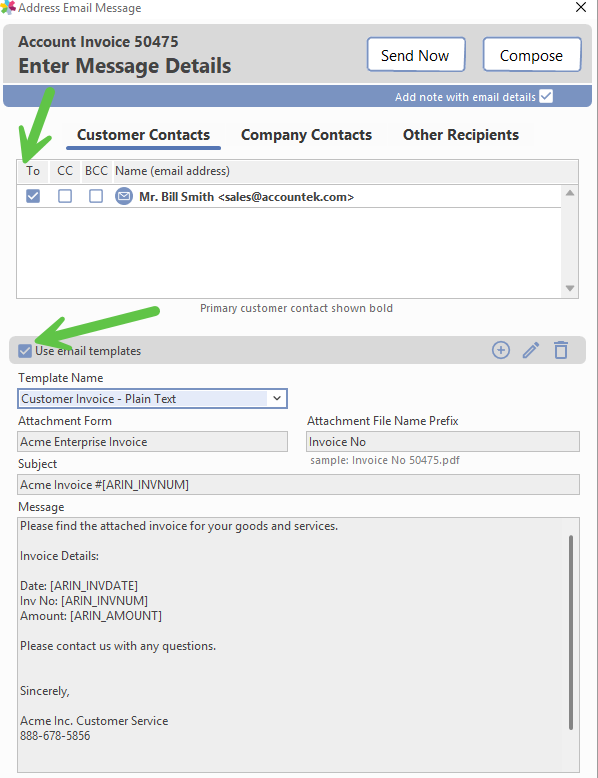Open the Template Name dropdown
The image size is (598, 778).
(x=276, y=398)
